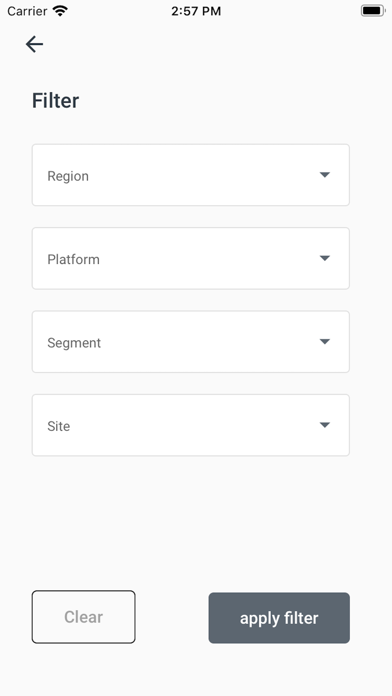Screen dimensions: 392x696
Task: Clear all selected filters
Action: tap(83, 617)
